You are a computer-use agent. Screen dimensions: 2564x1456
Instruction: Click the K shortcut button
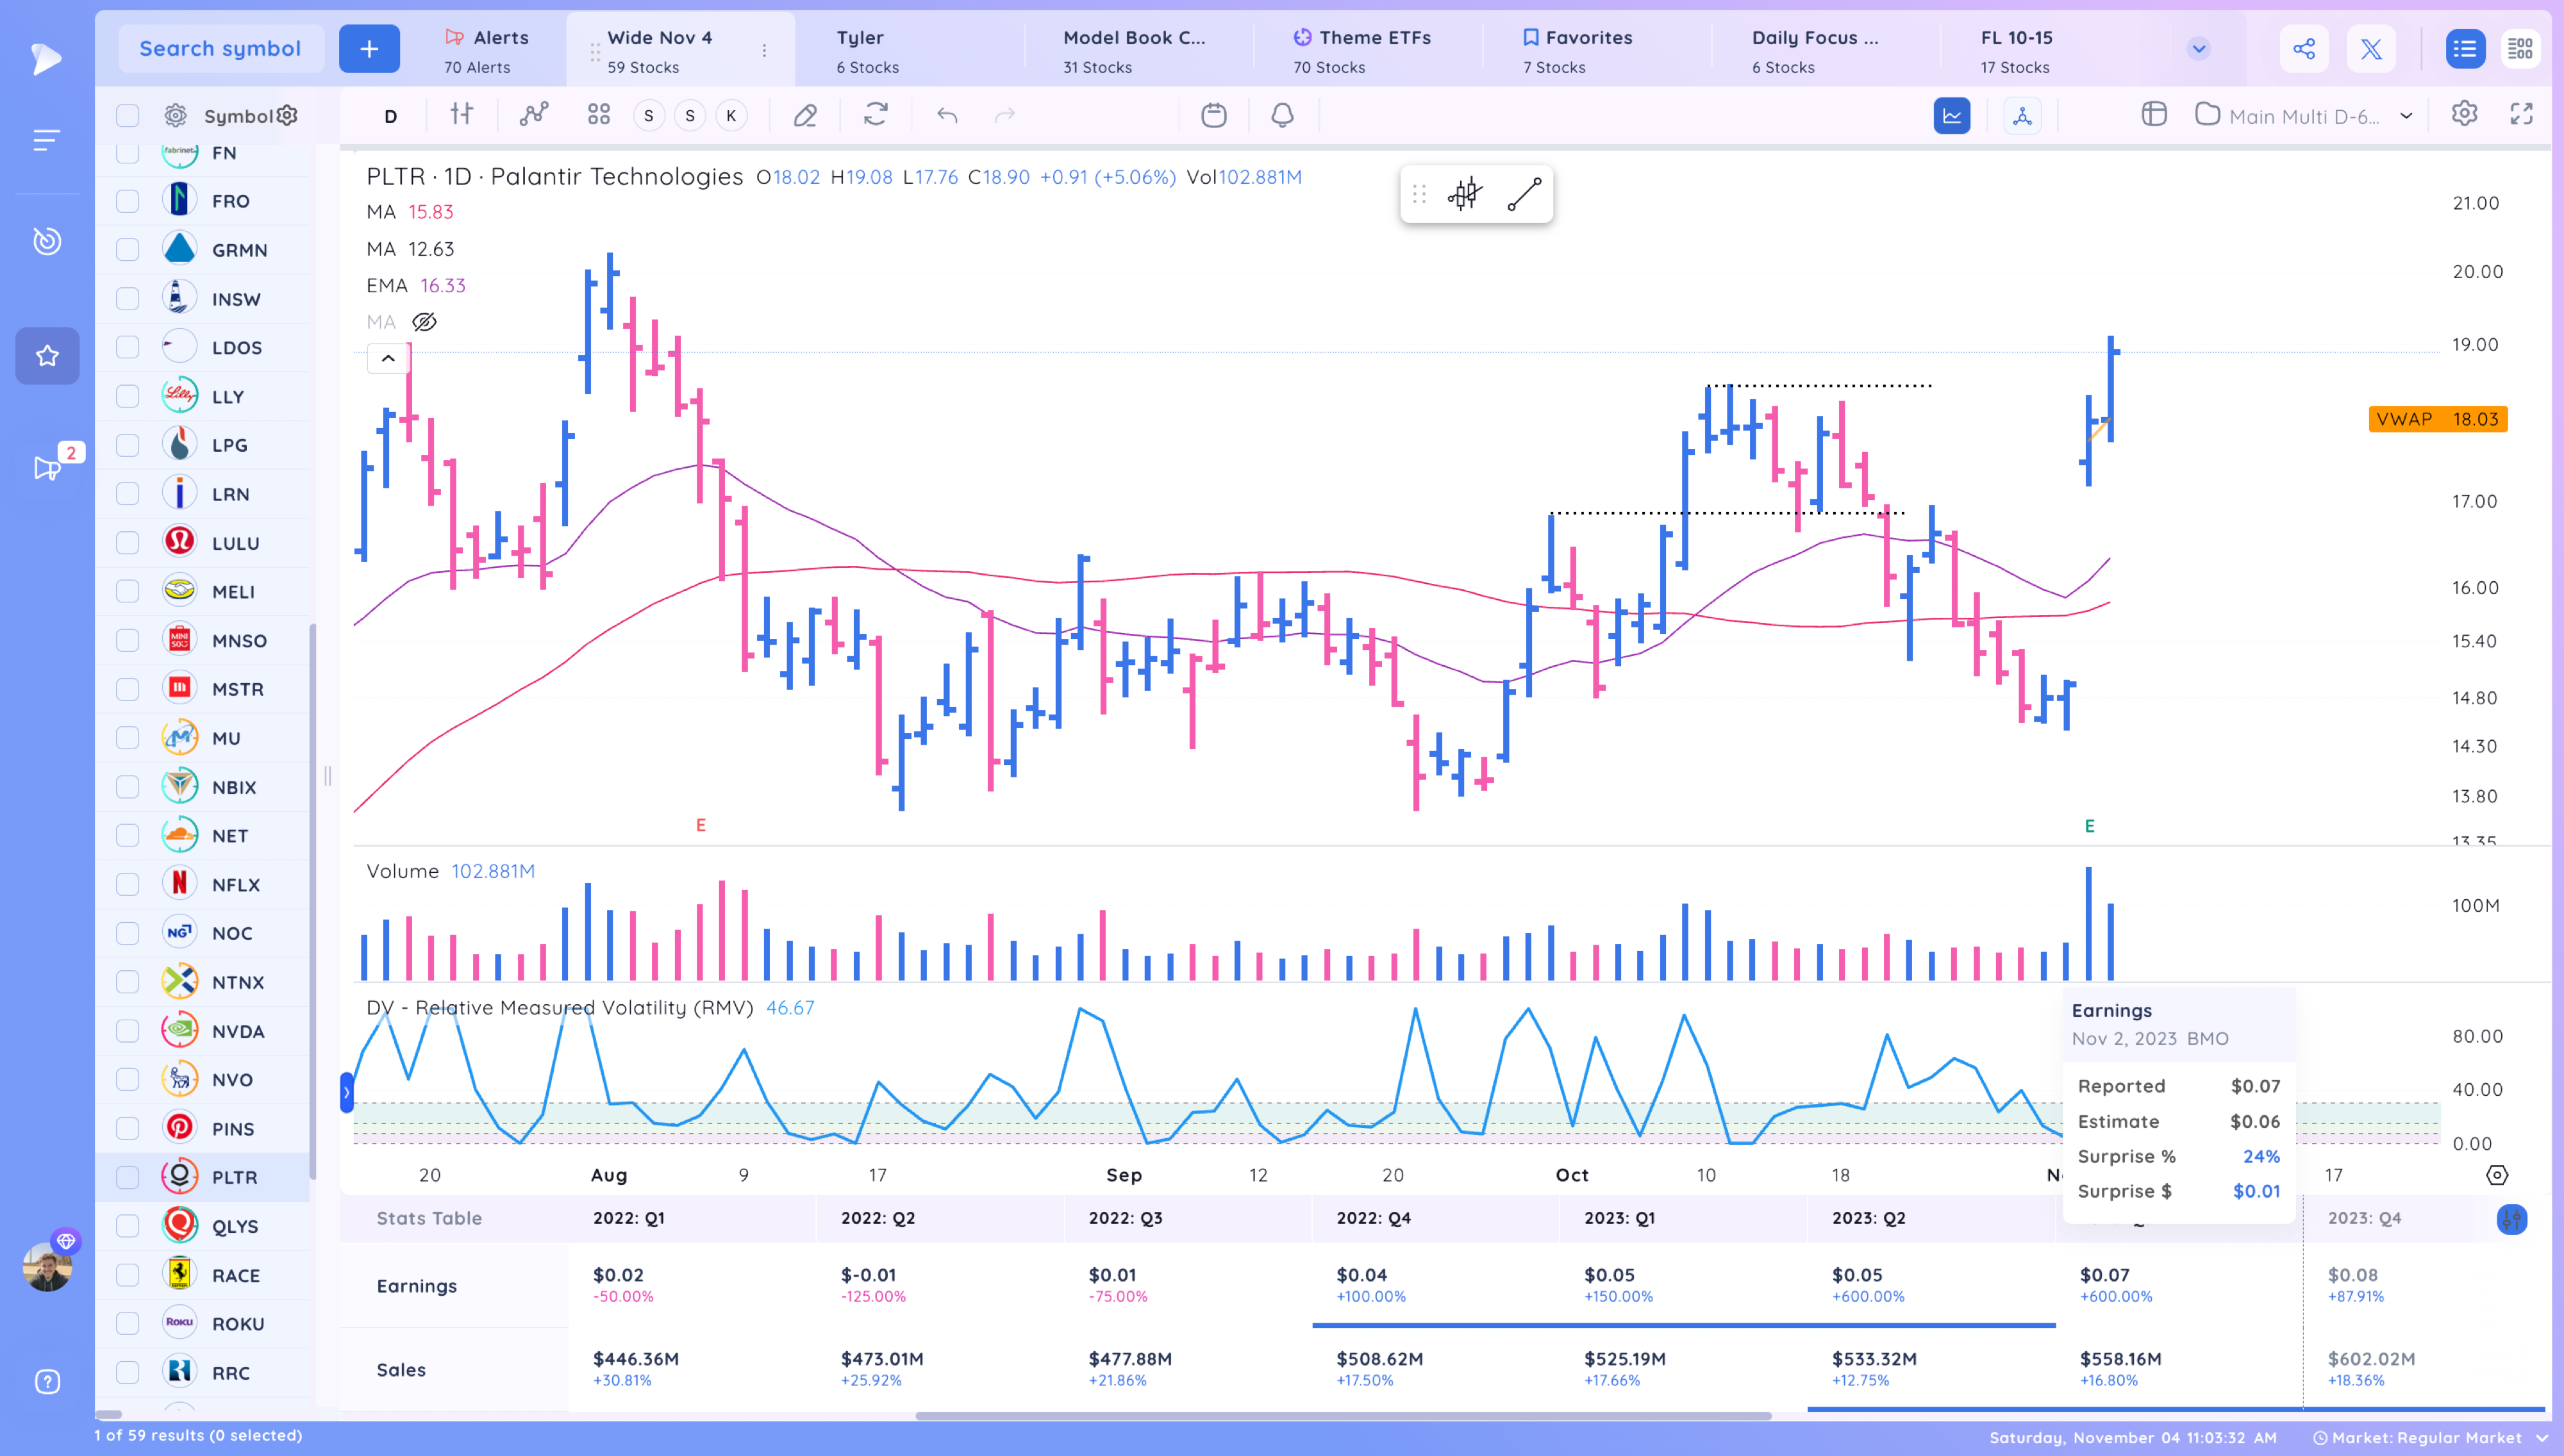(x=731, y=116)
